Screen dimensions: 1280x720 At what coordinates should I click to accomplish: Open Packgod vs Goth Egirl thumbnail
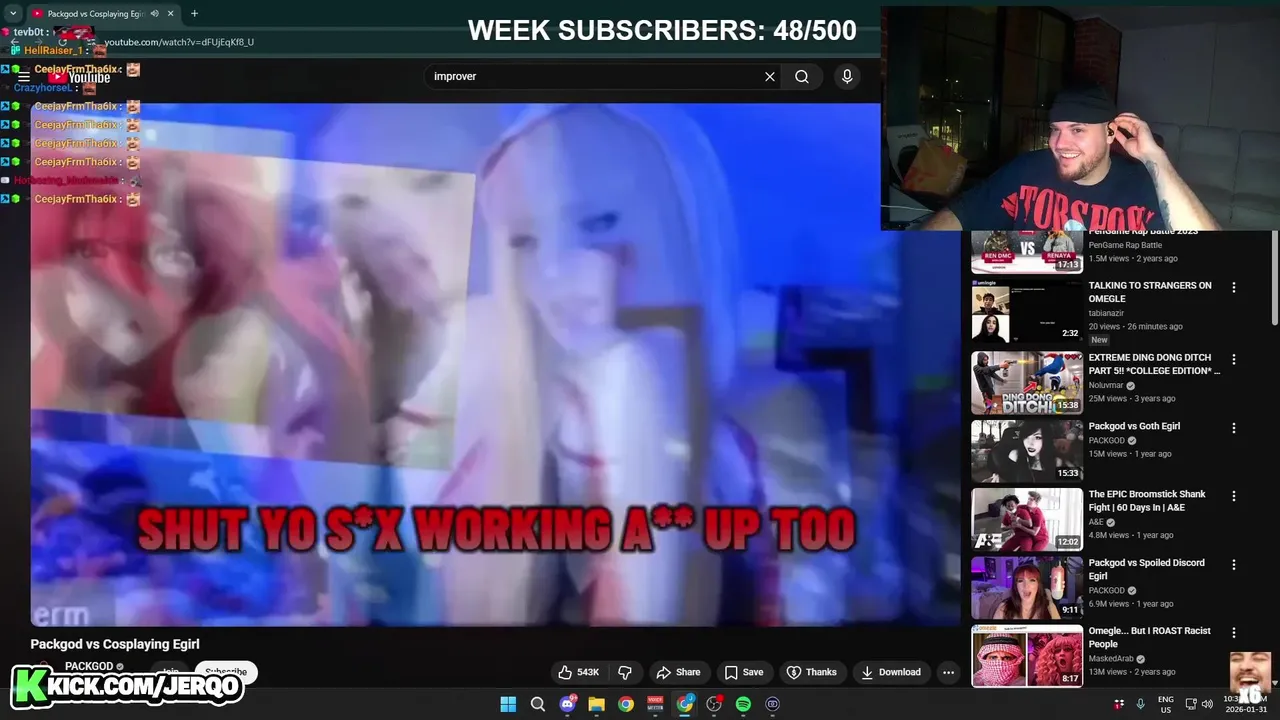(x=1027, y=451)
